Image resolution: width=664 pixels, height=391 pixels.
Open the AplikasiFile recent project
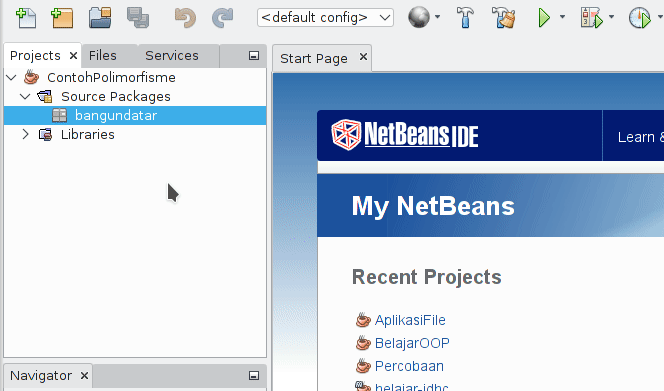[x=410, y=320]
